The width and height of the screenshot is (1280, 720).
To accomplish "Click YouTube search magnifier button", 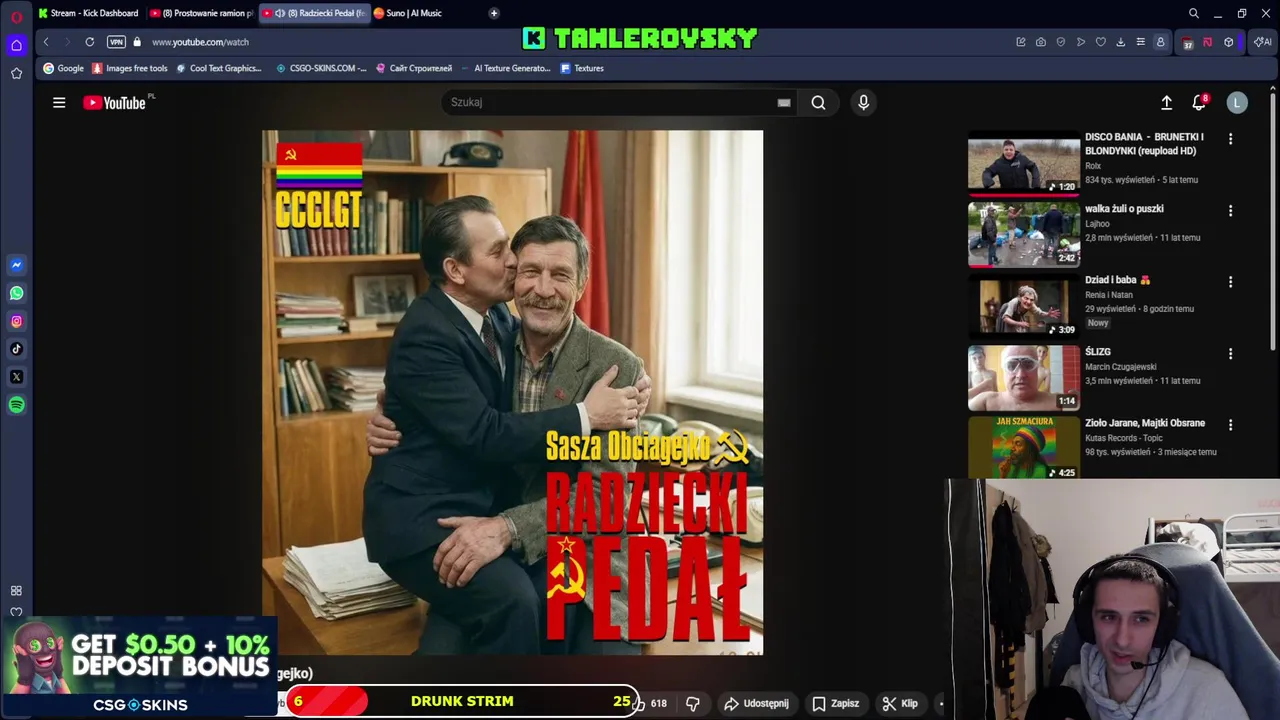I will [x=819, y=102].
